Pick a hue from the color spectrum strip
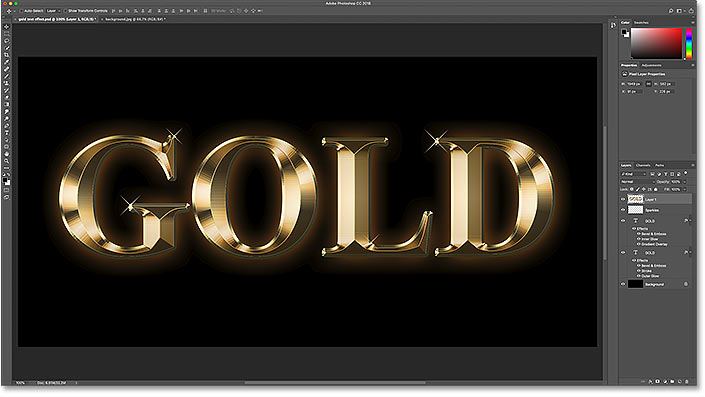Image resolution: width=705 pixels, height=397 pixels. pos(689,43)
